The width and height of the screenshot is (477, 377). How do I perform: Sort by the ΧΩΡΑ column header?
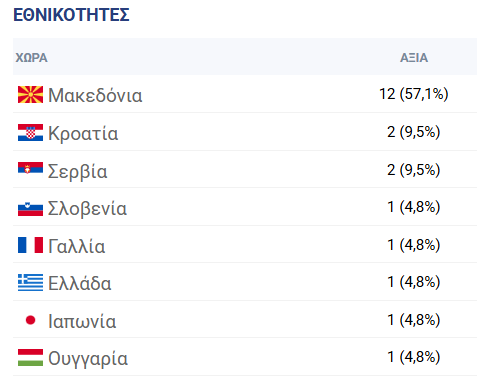coord(31,58)
